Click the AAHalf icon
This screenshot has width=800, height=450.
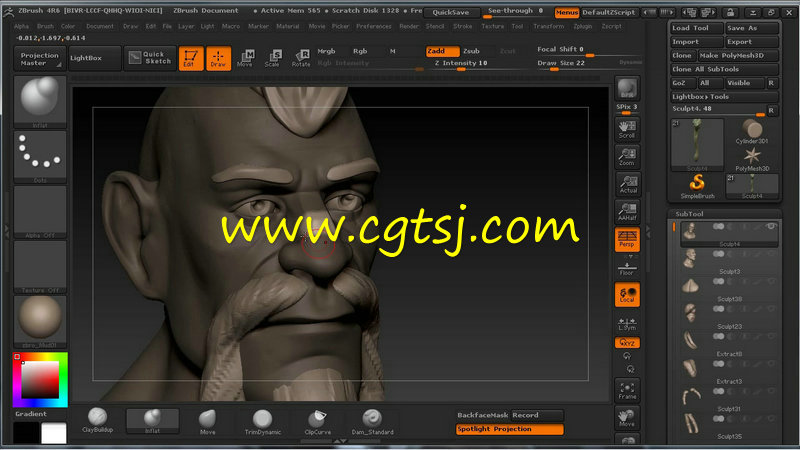point(627,212)
